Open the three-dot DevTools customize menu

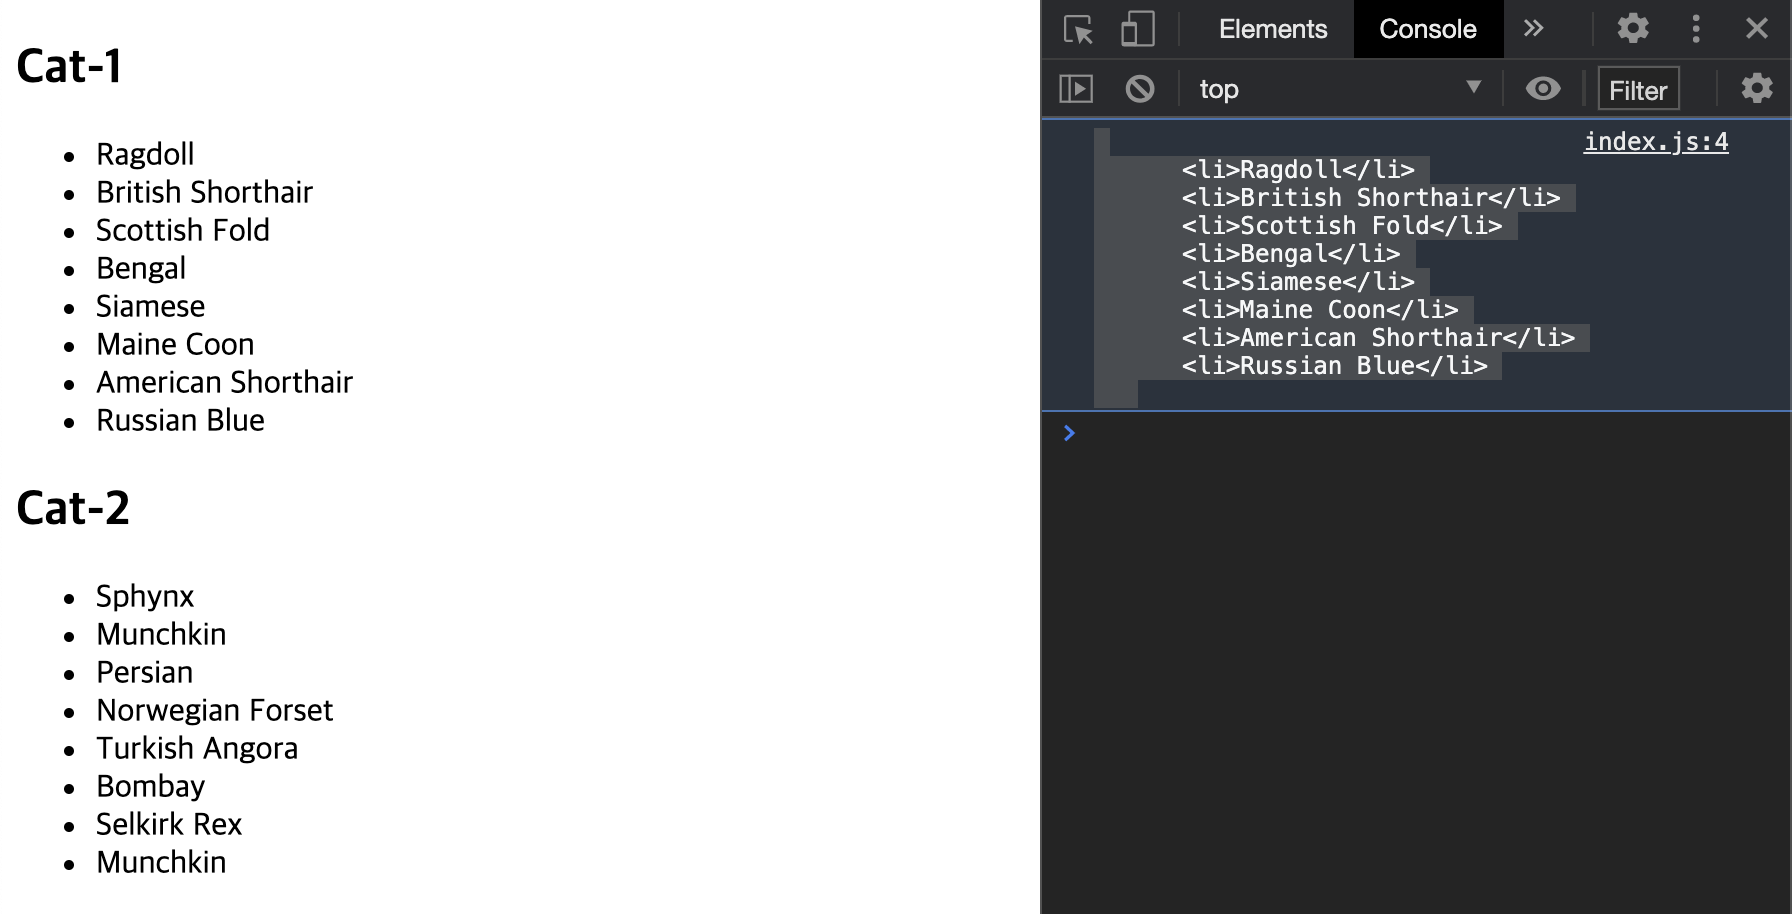pos(1695,28)
